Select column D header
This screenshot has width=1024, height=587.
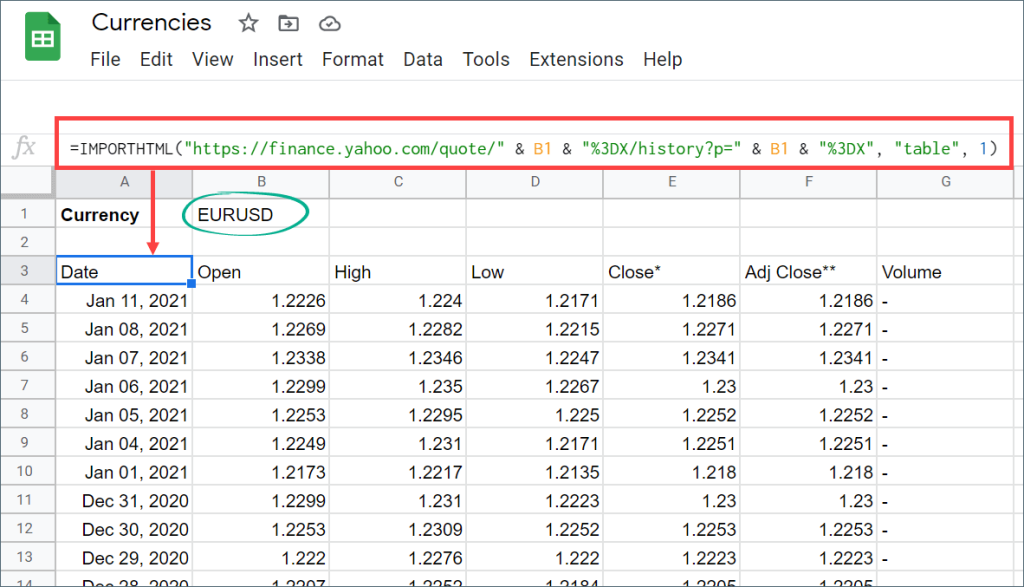535,182
